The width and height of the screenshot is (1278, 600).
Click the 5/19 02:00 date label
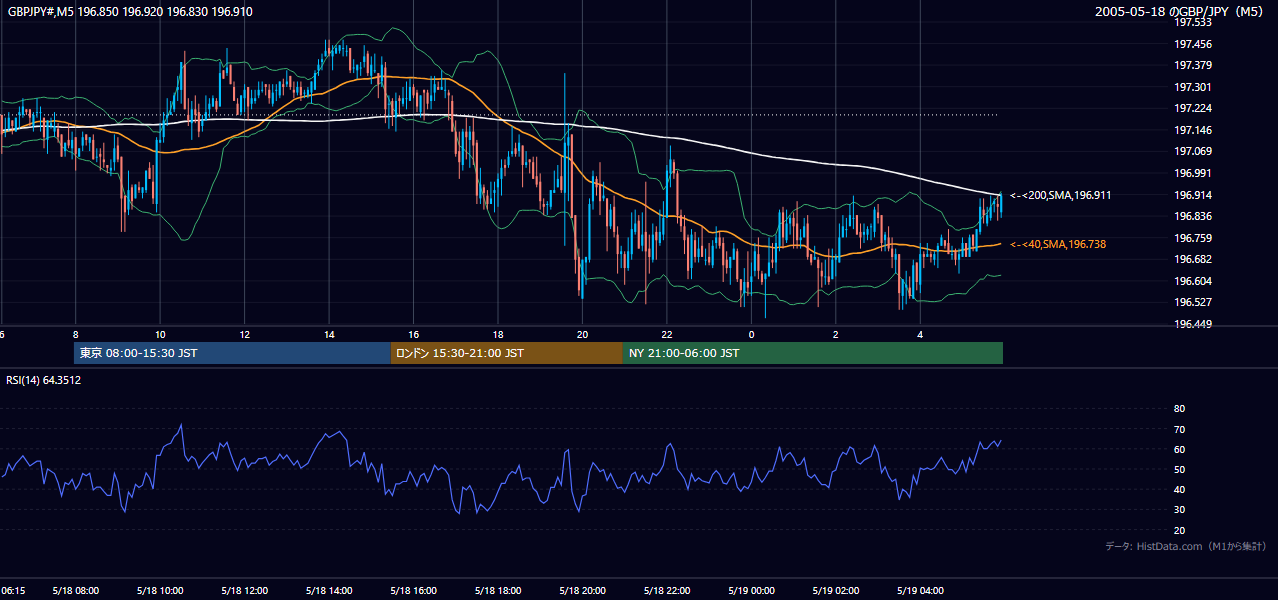[x=836, y=591]
